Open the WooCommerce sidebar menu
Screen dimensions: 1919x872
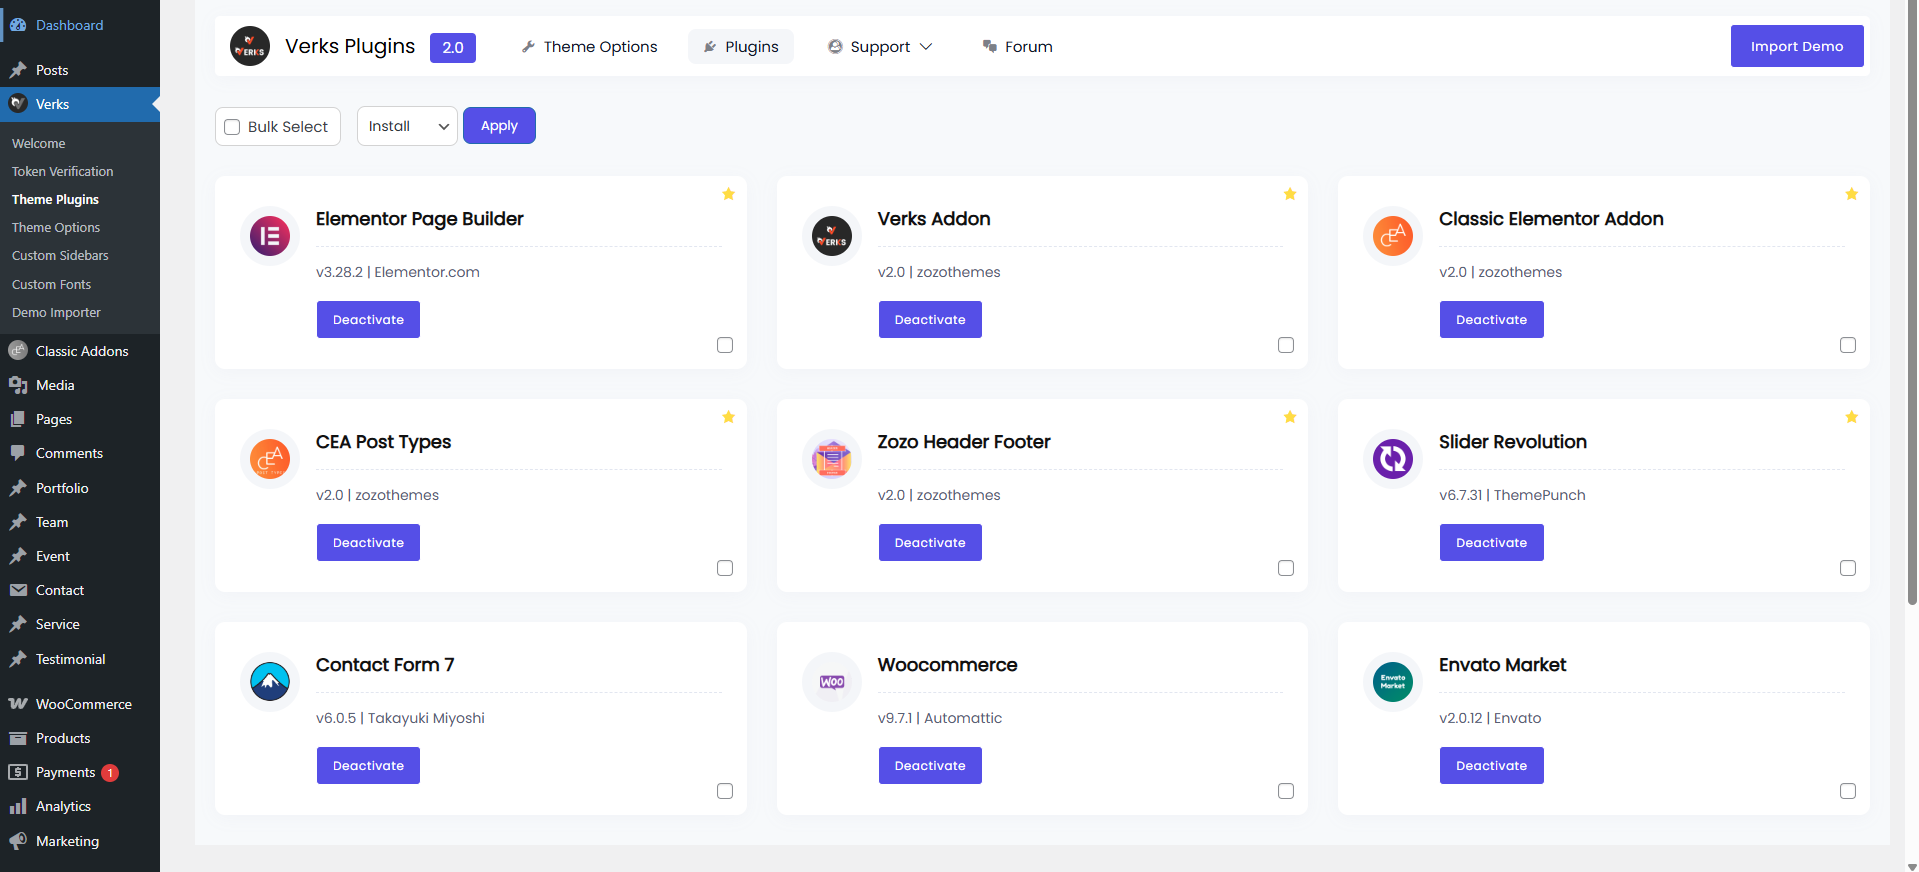tap(83, 704)
